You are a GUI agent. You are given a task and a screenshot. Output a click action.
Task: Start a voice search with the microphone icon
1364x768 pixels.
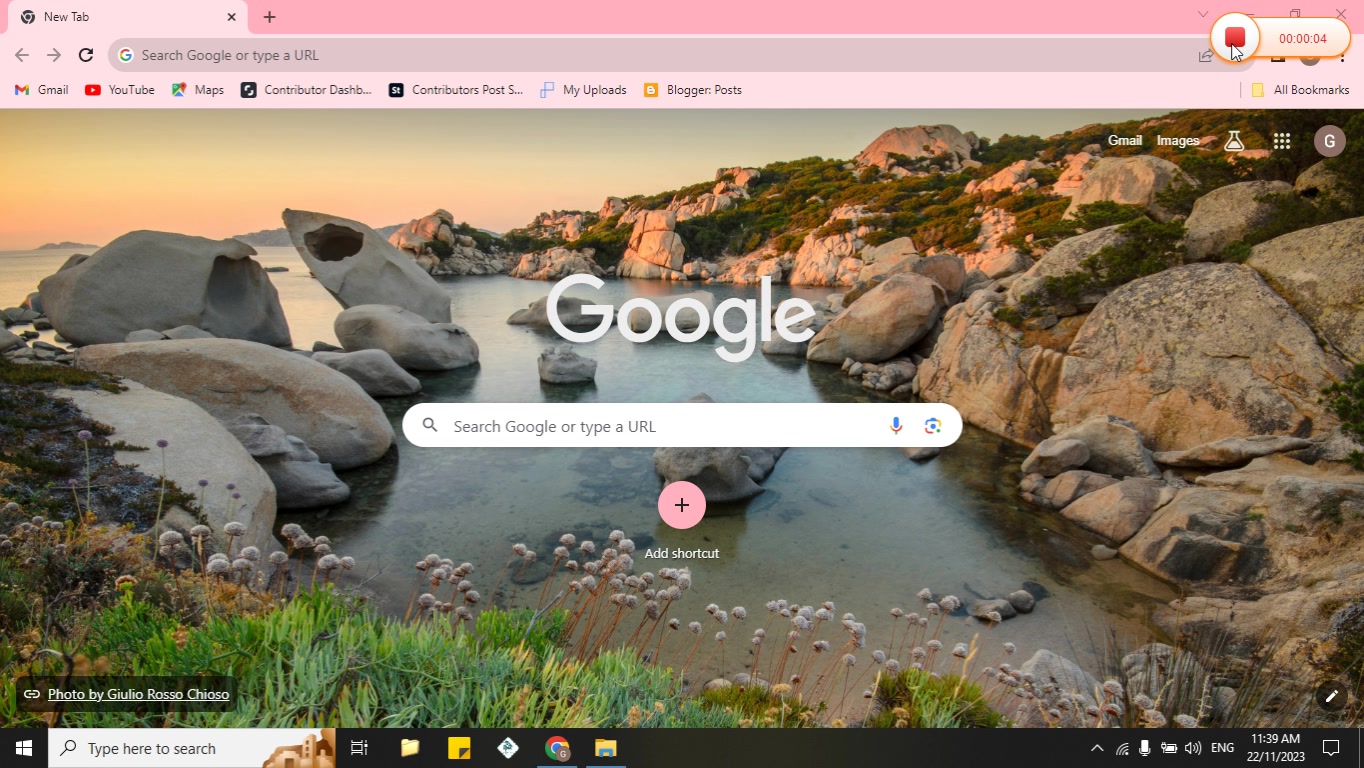point(896,426)
